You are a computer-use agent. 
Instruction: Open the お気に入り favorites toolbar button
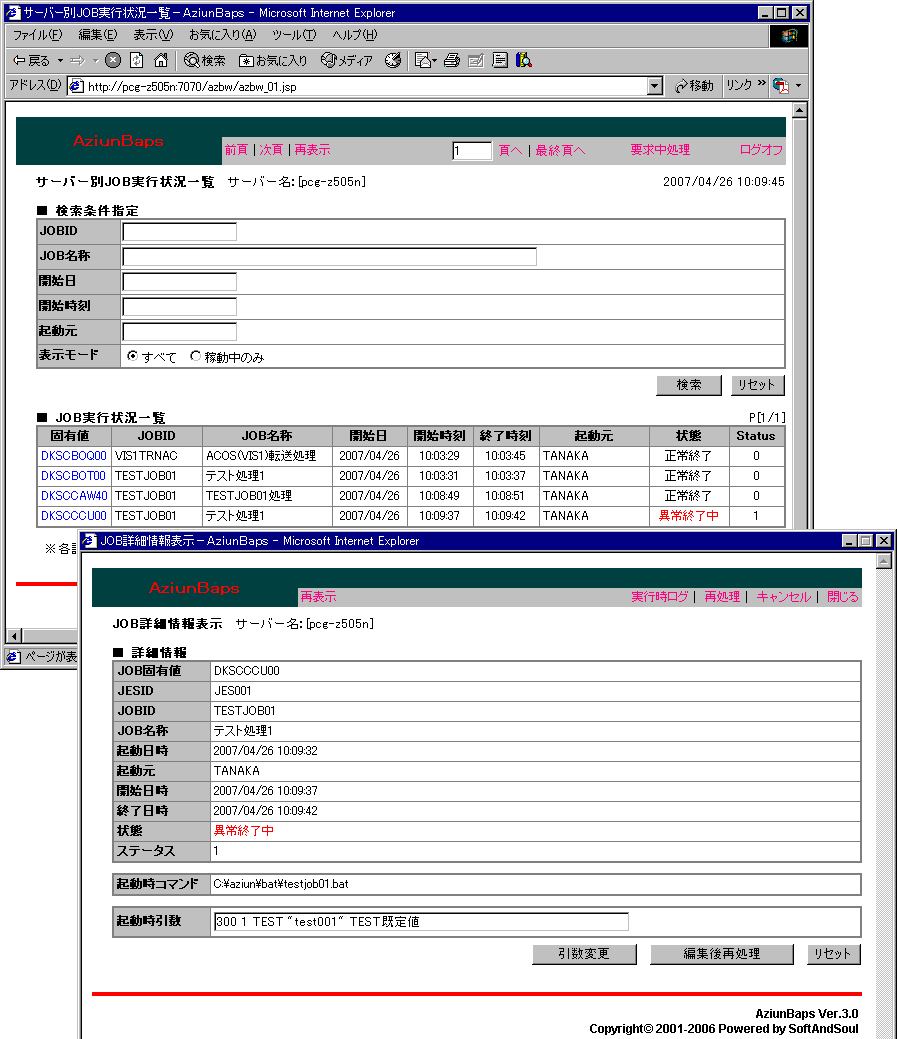coord(273,60)
